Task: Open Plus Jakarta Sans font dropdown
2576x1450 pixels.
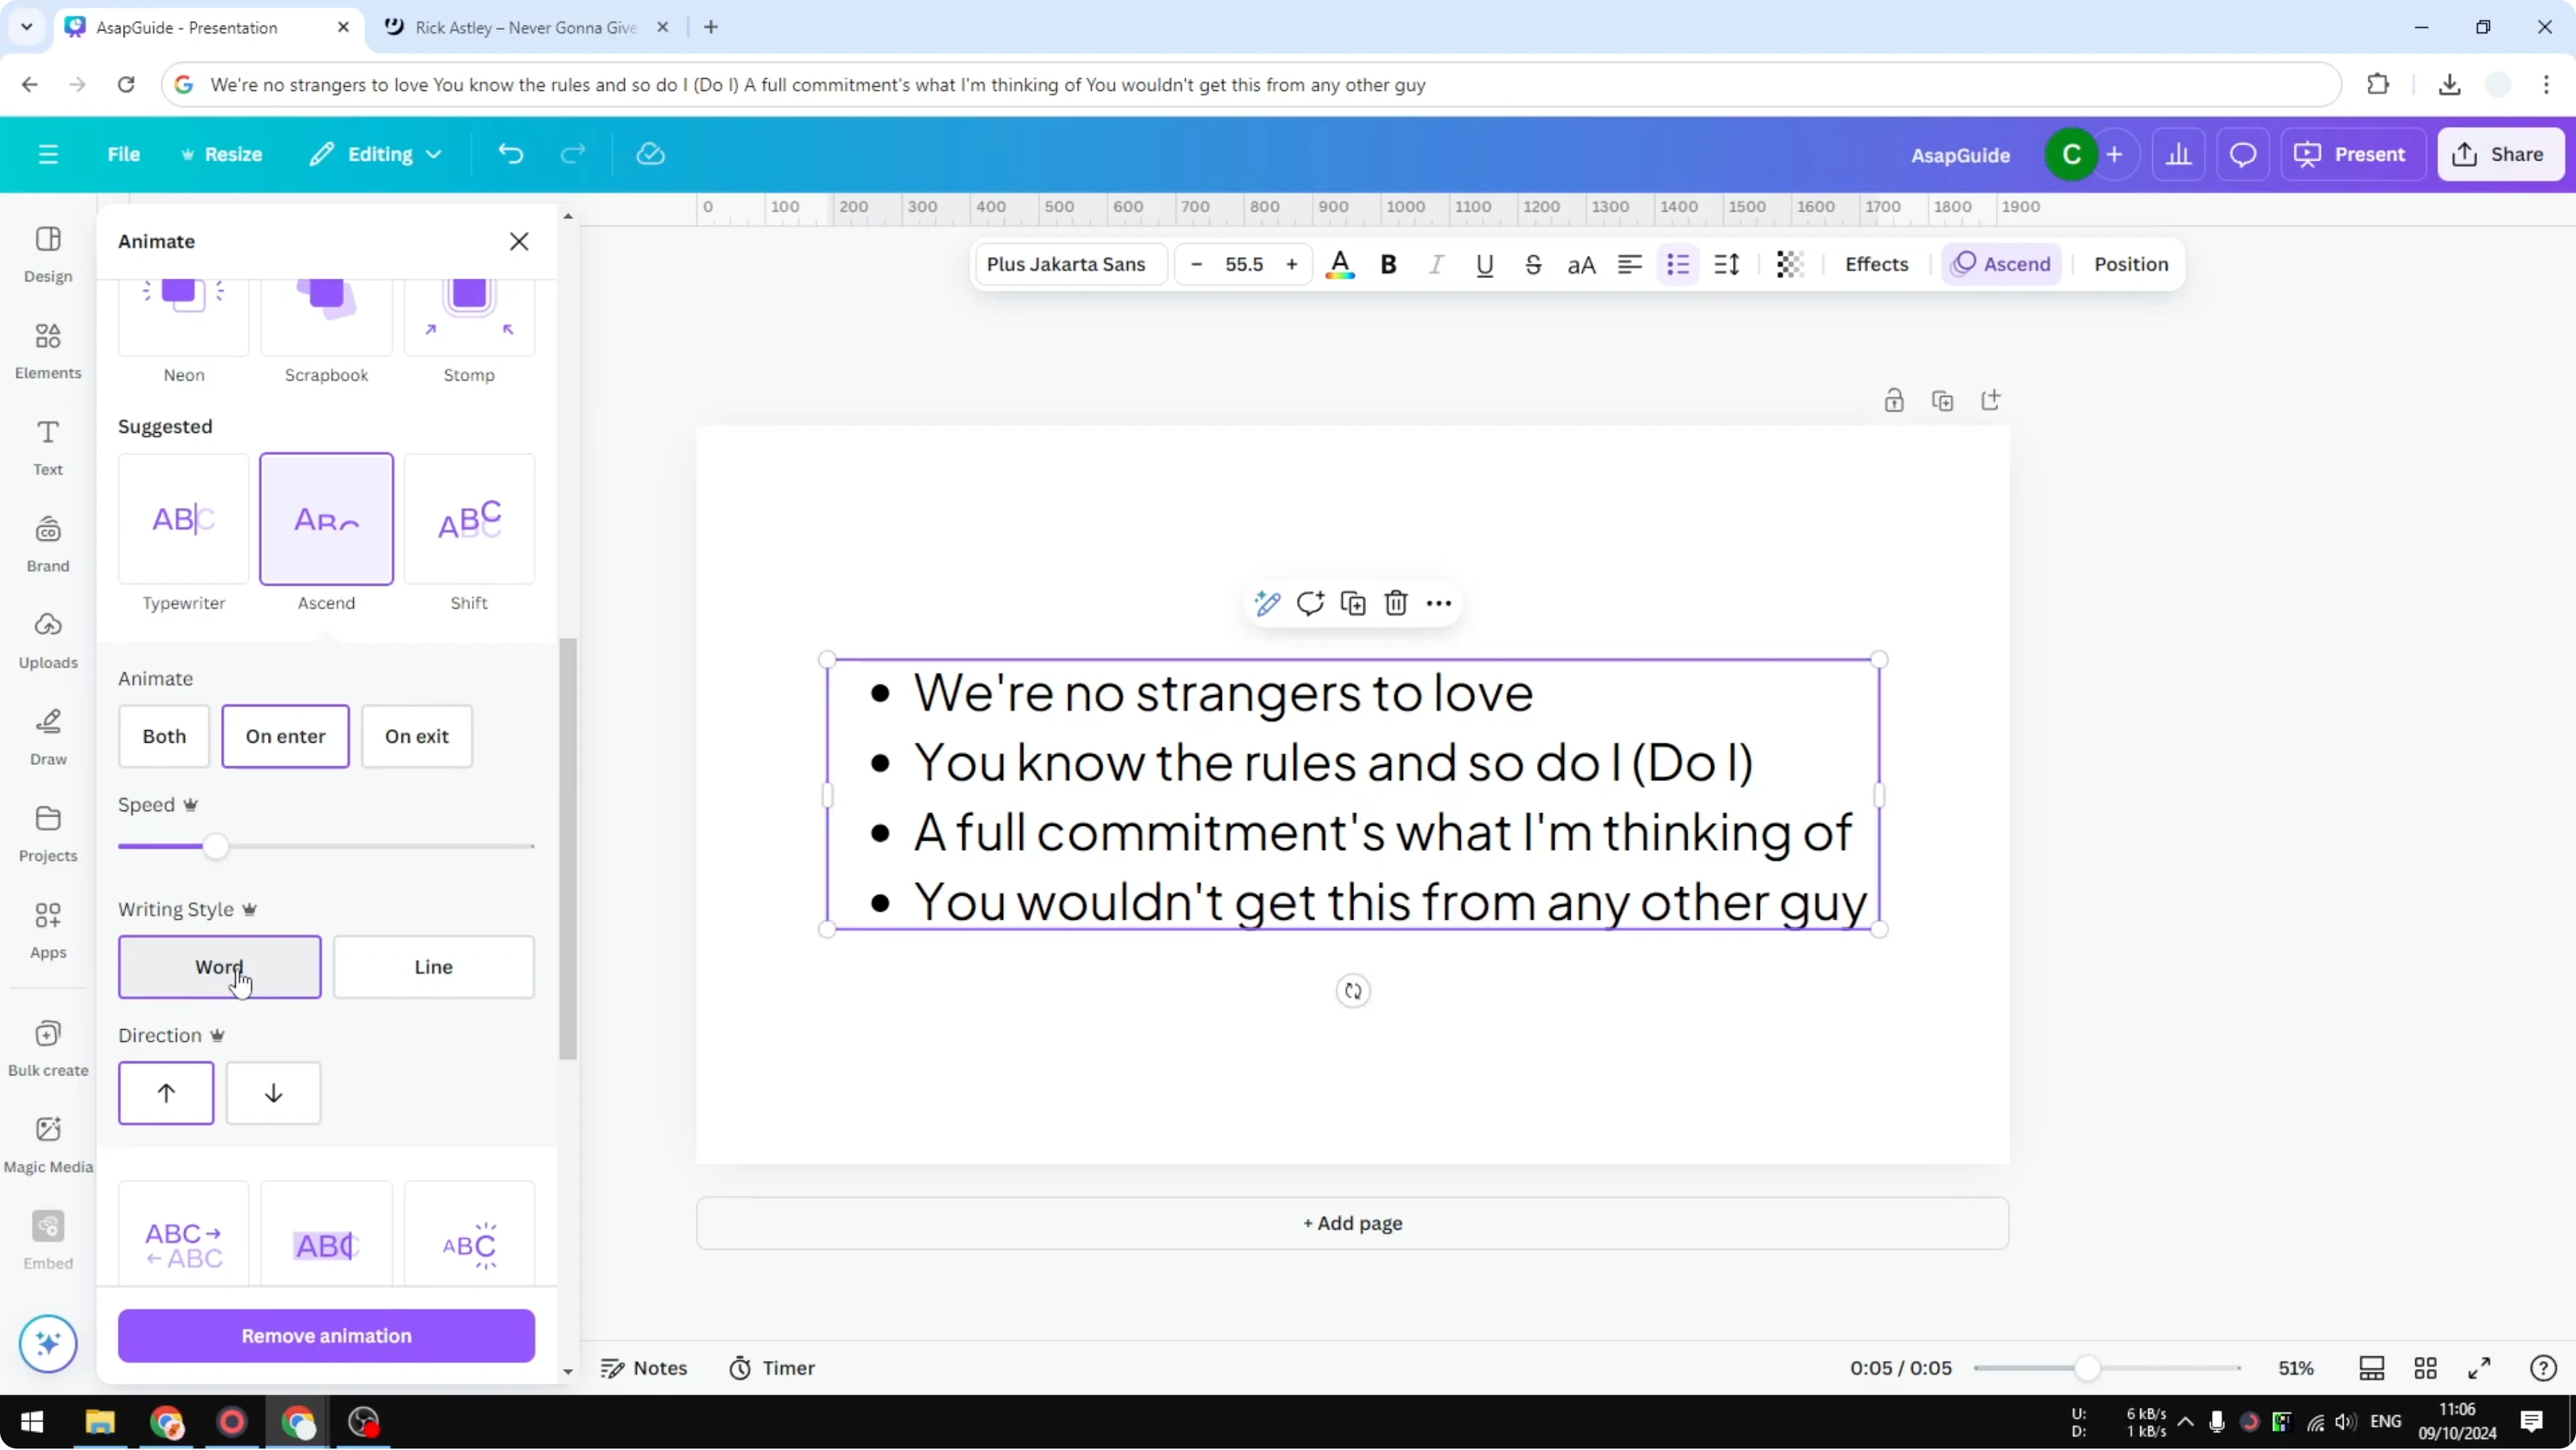Action: 1070,265
